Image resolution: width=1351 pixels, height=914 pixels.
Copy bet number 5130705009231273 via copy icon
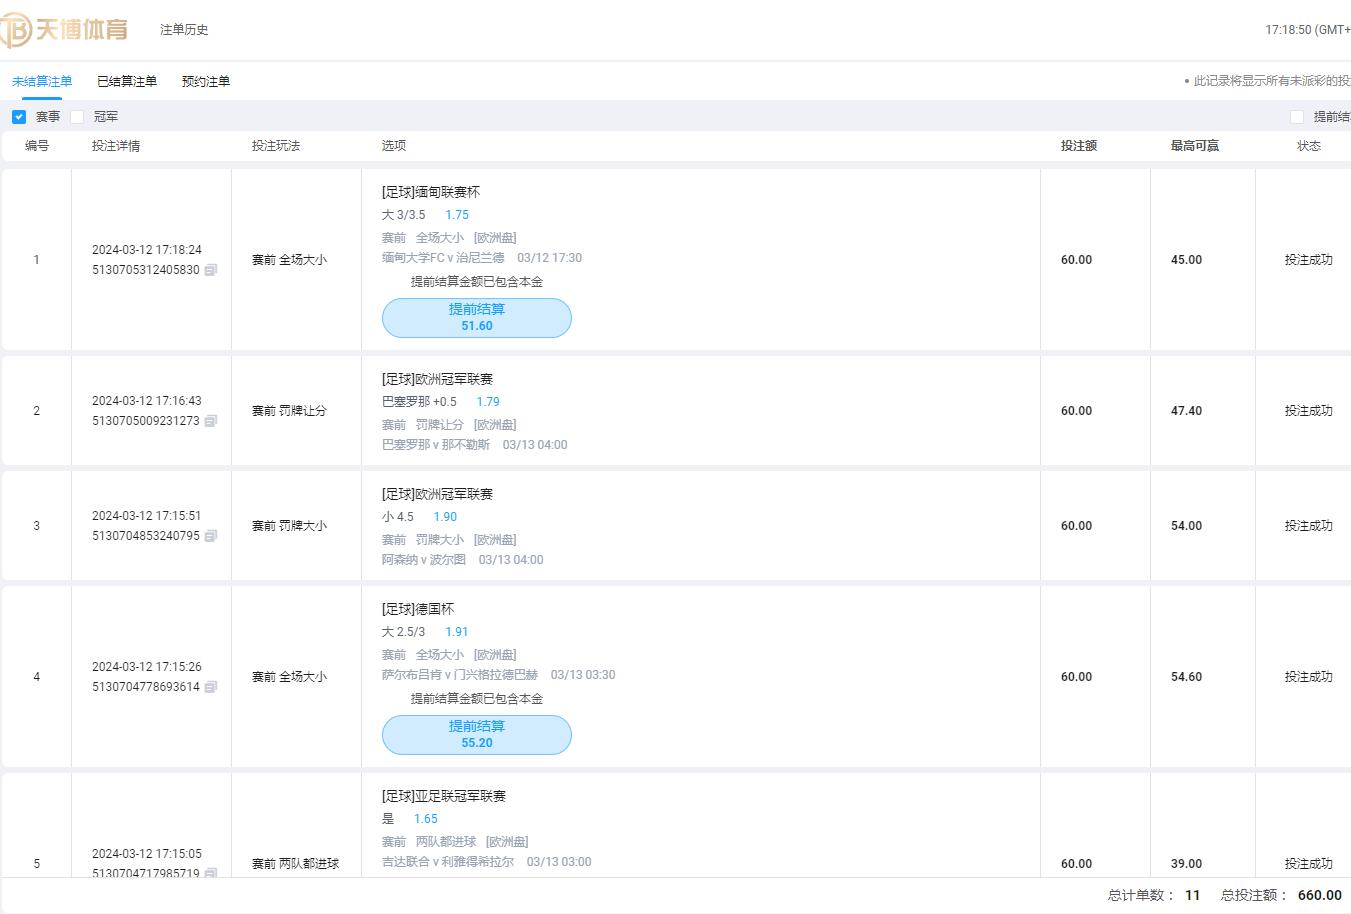[211, 421]
